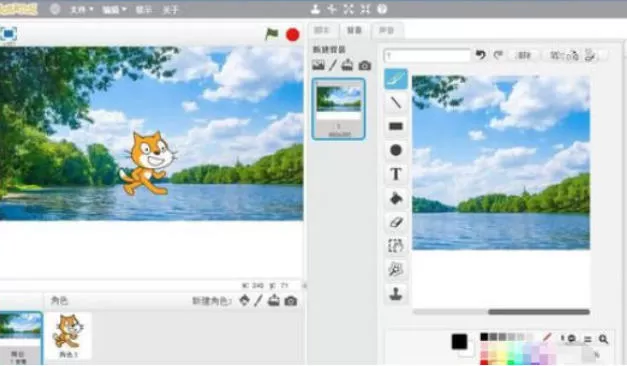Pick the red swatch in the palette

point(484,362)
